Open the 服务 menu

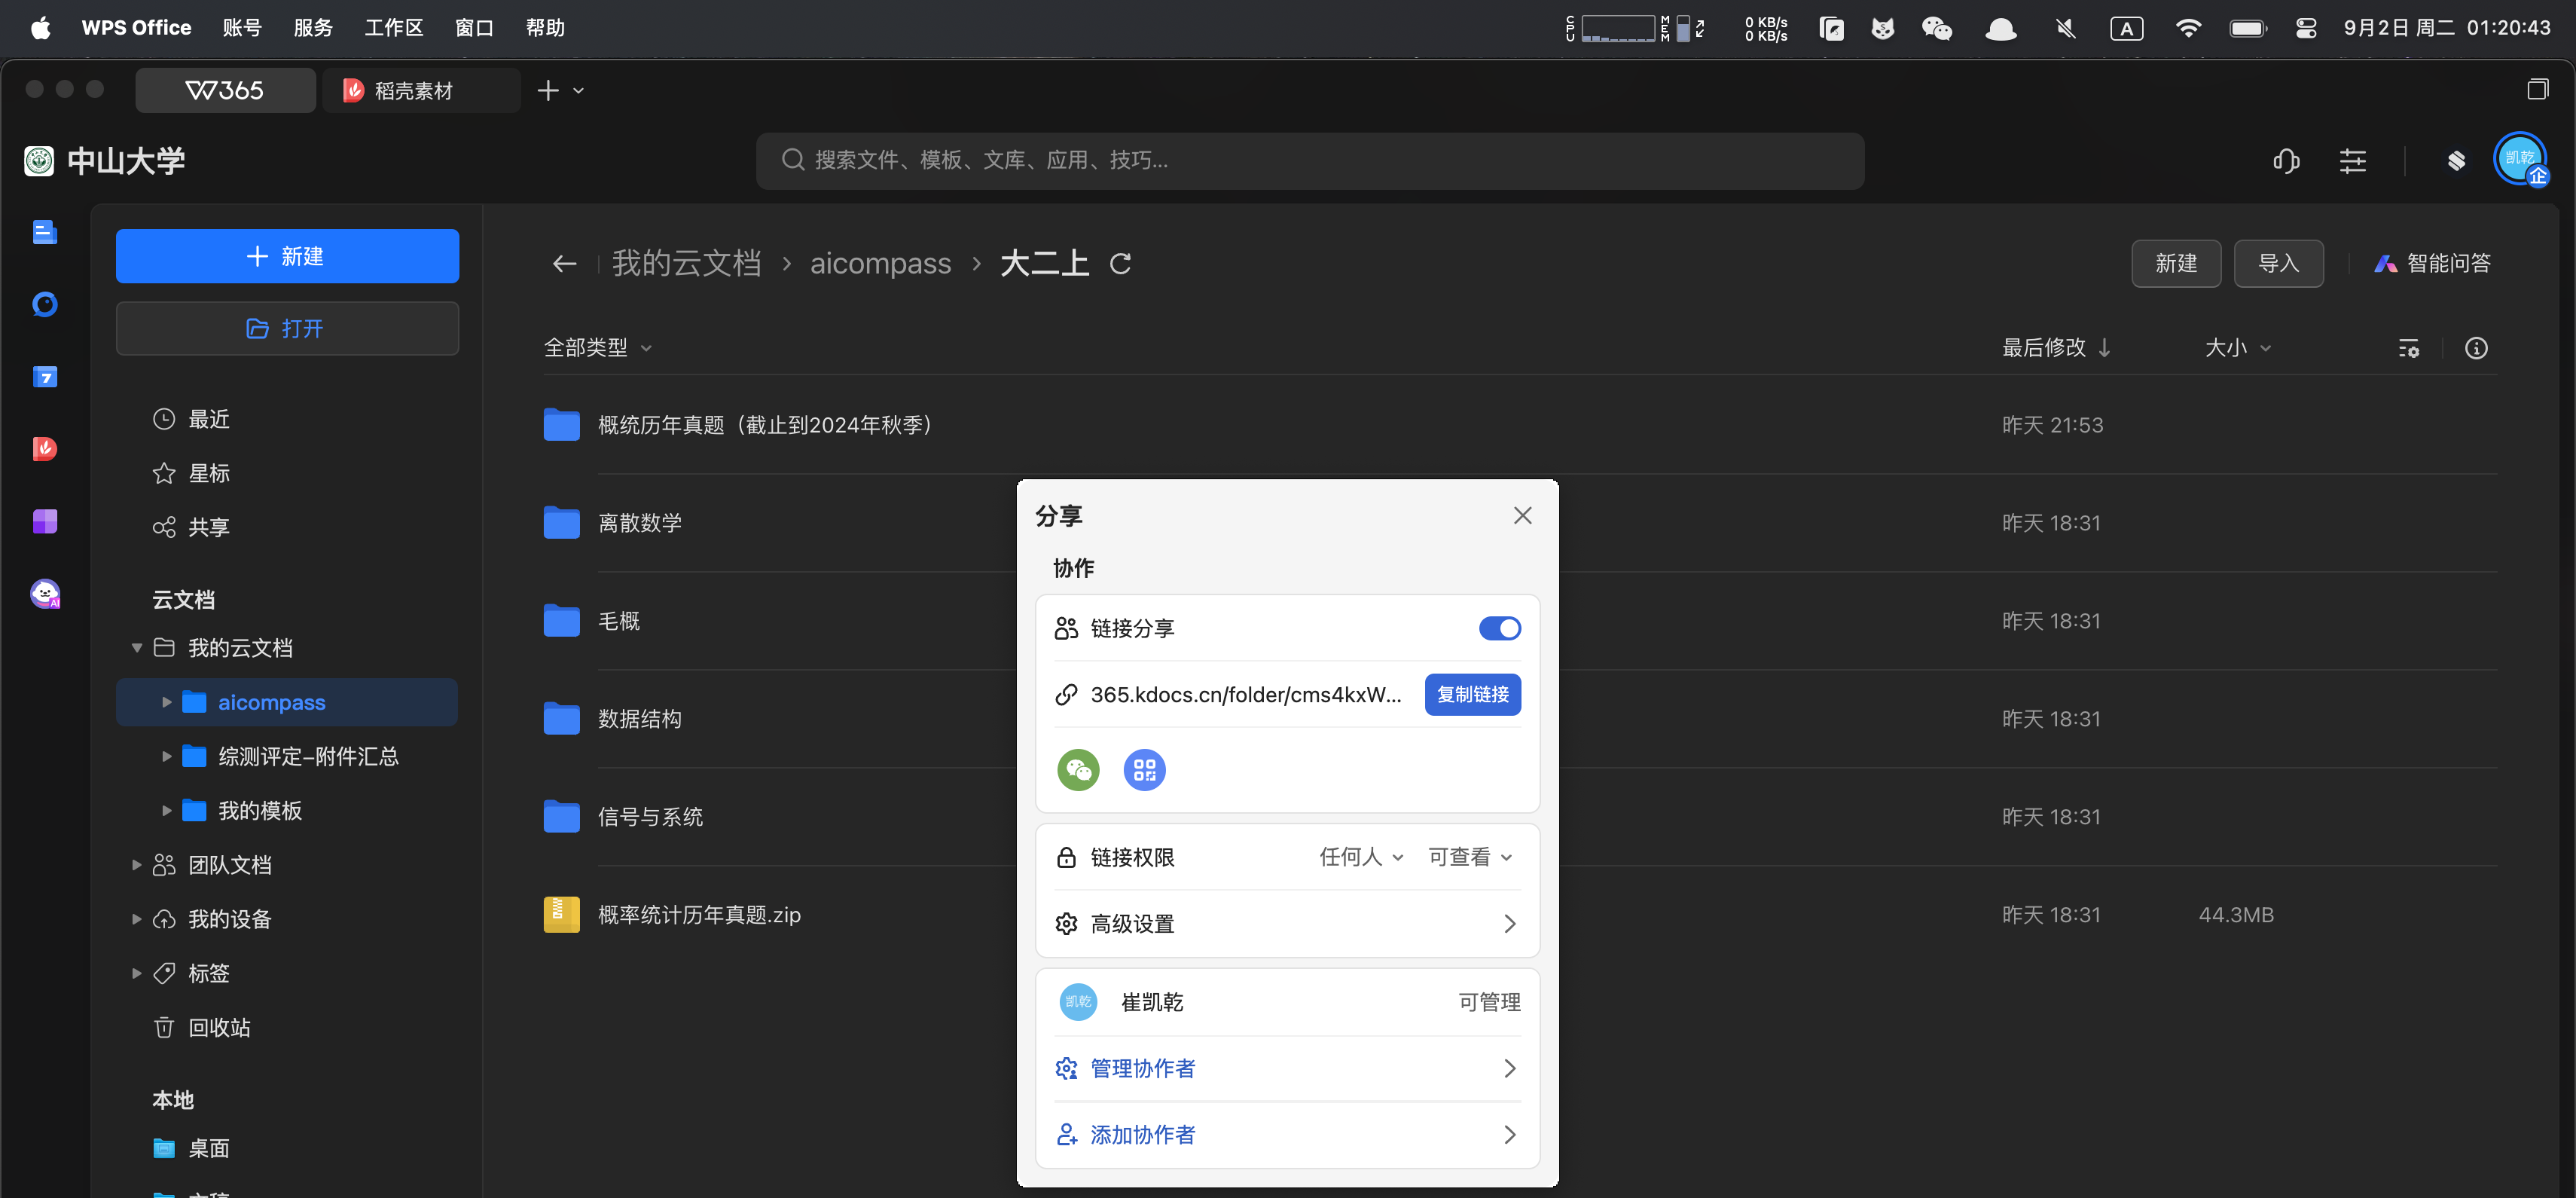tap(313, 28)
